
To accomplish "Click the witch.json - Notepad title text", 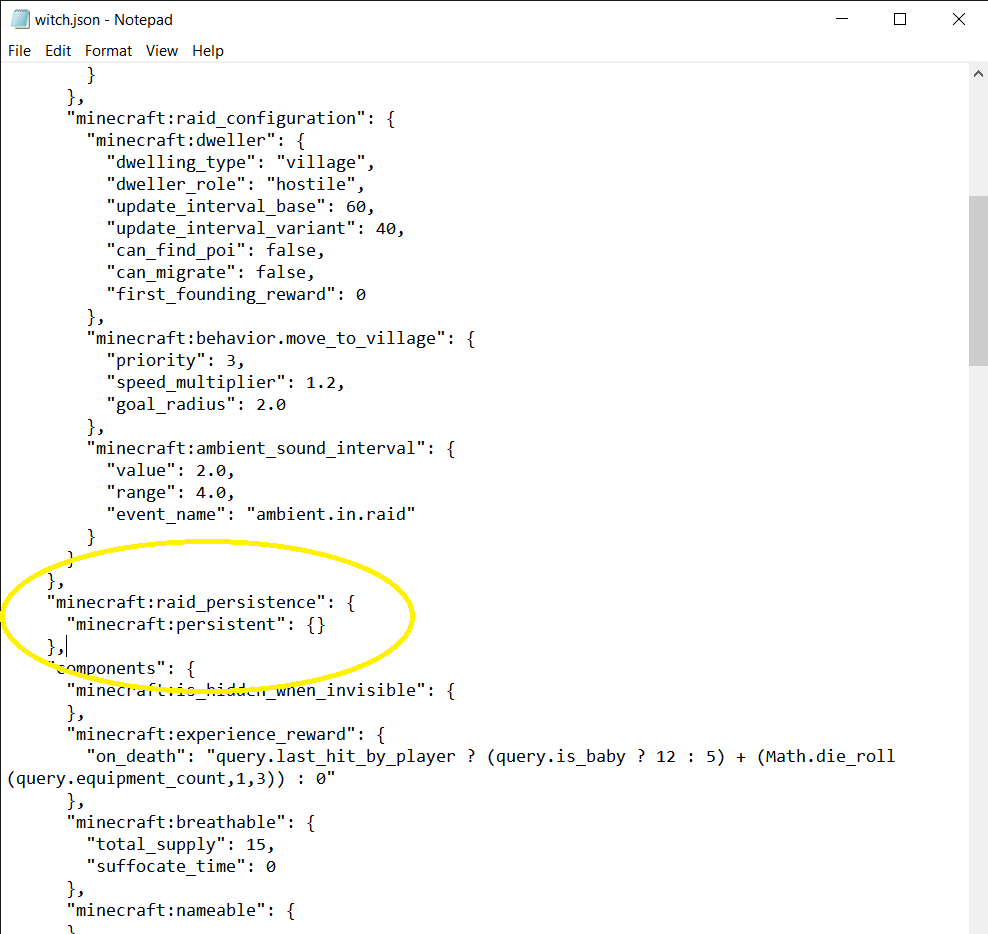I will tap(104, 20).
